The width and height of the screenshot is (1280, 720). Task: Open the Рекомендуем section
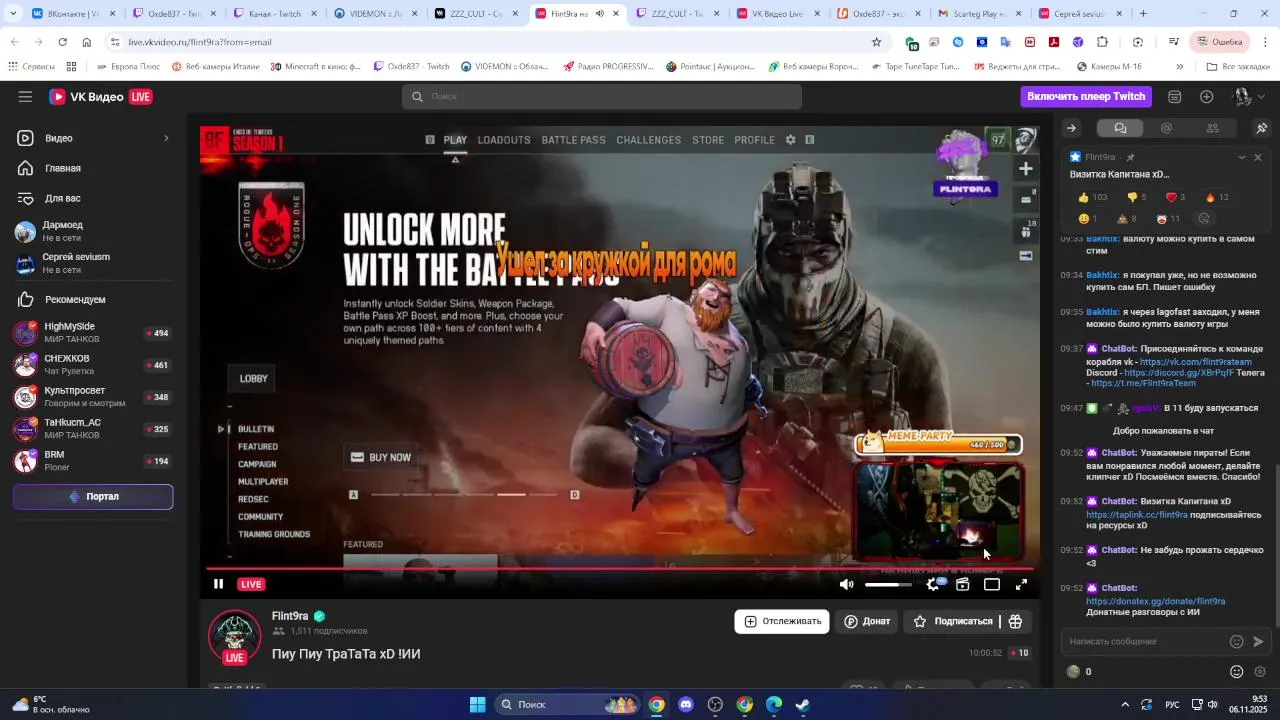(93, 299)
